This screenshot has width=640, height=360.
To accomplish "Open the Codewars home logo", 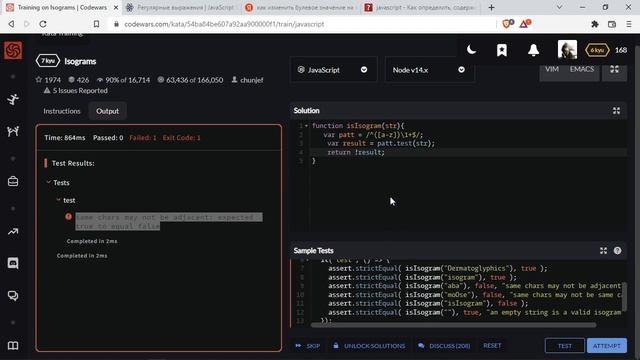I will (13, 51).
